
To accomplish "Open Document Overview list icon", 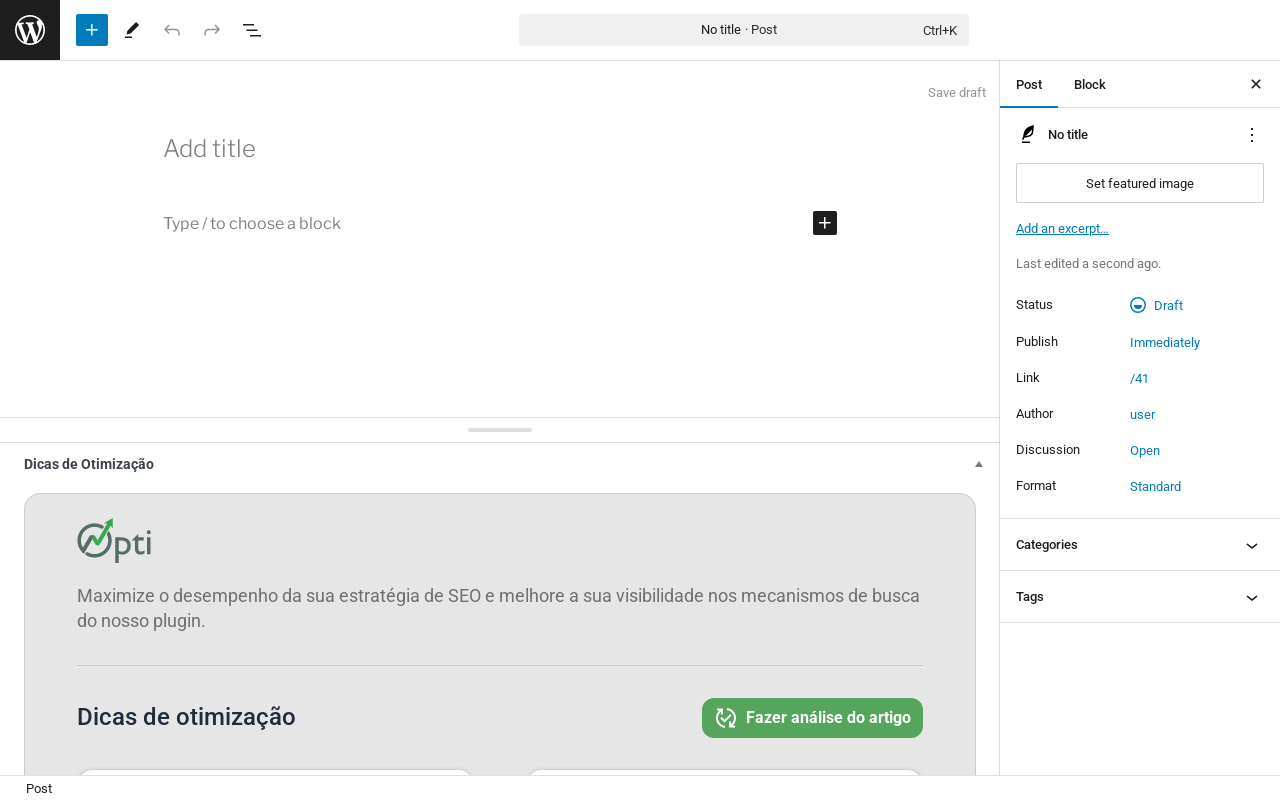I will [252, 30].
